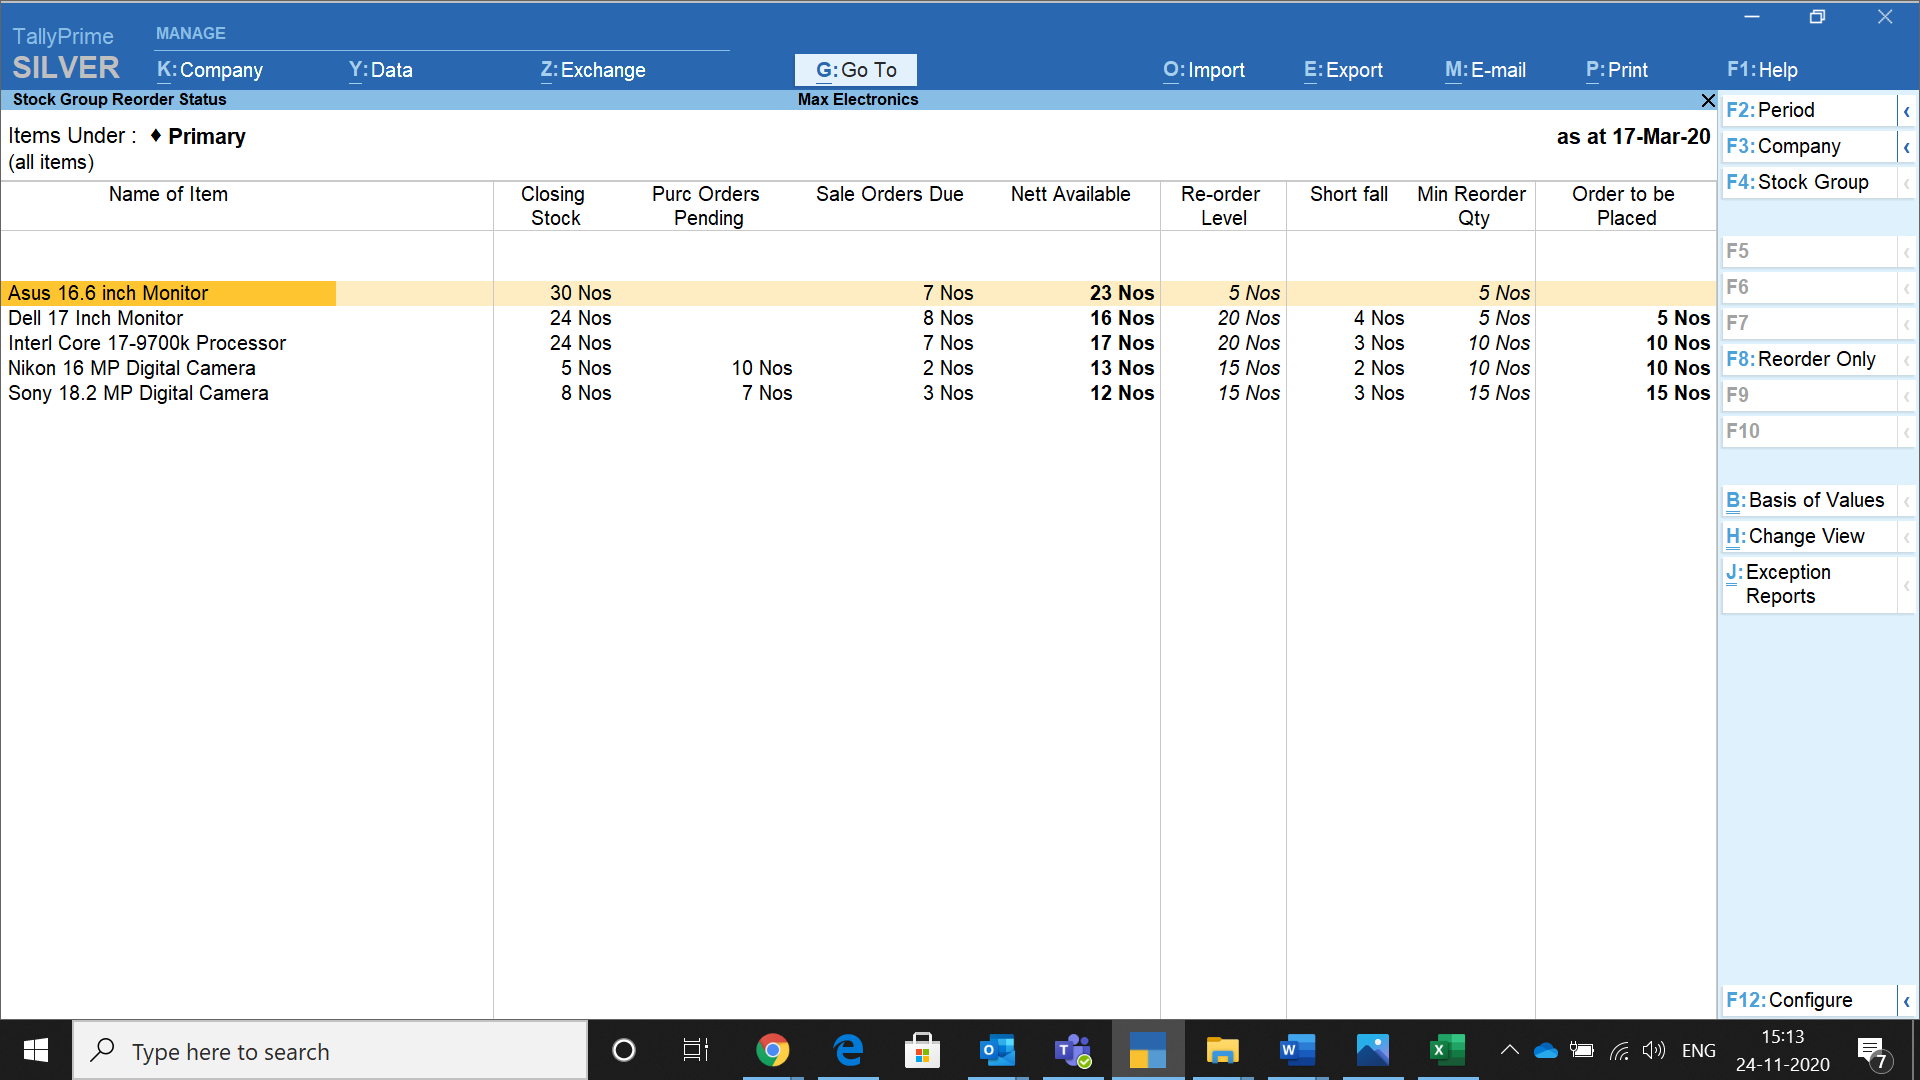This screenshot has height=1080, width=1920.
Task: Select Dell 17 Inch Monitor row item
Action: tap(167, 318)
